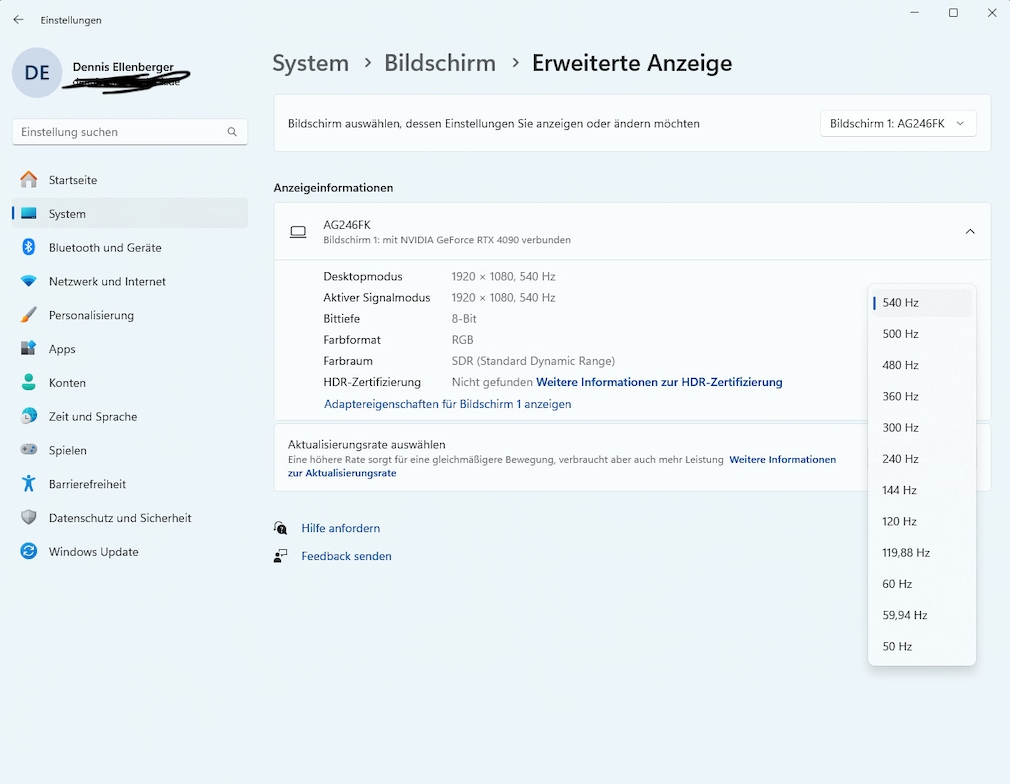Select 240 Hz refresh rate

click(x=900, y=459)
